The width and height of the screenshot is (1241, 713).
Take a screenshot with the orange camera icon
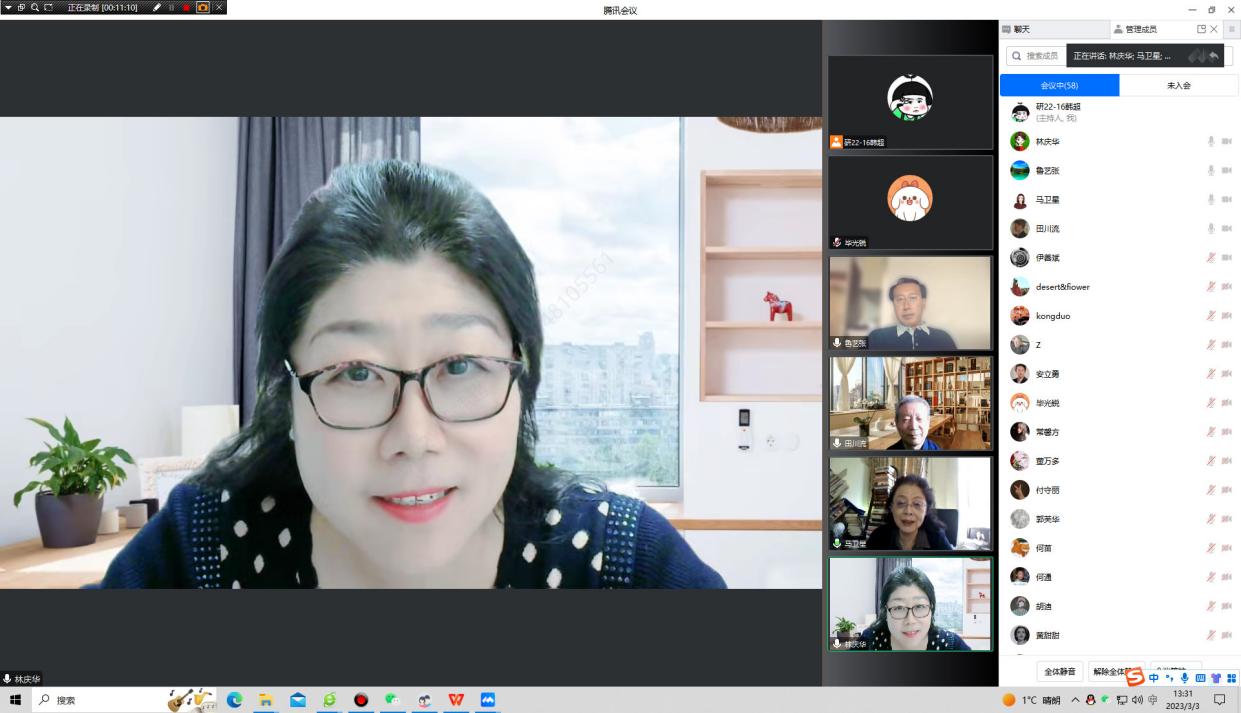[203, 7]
